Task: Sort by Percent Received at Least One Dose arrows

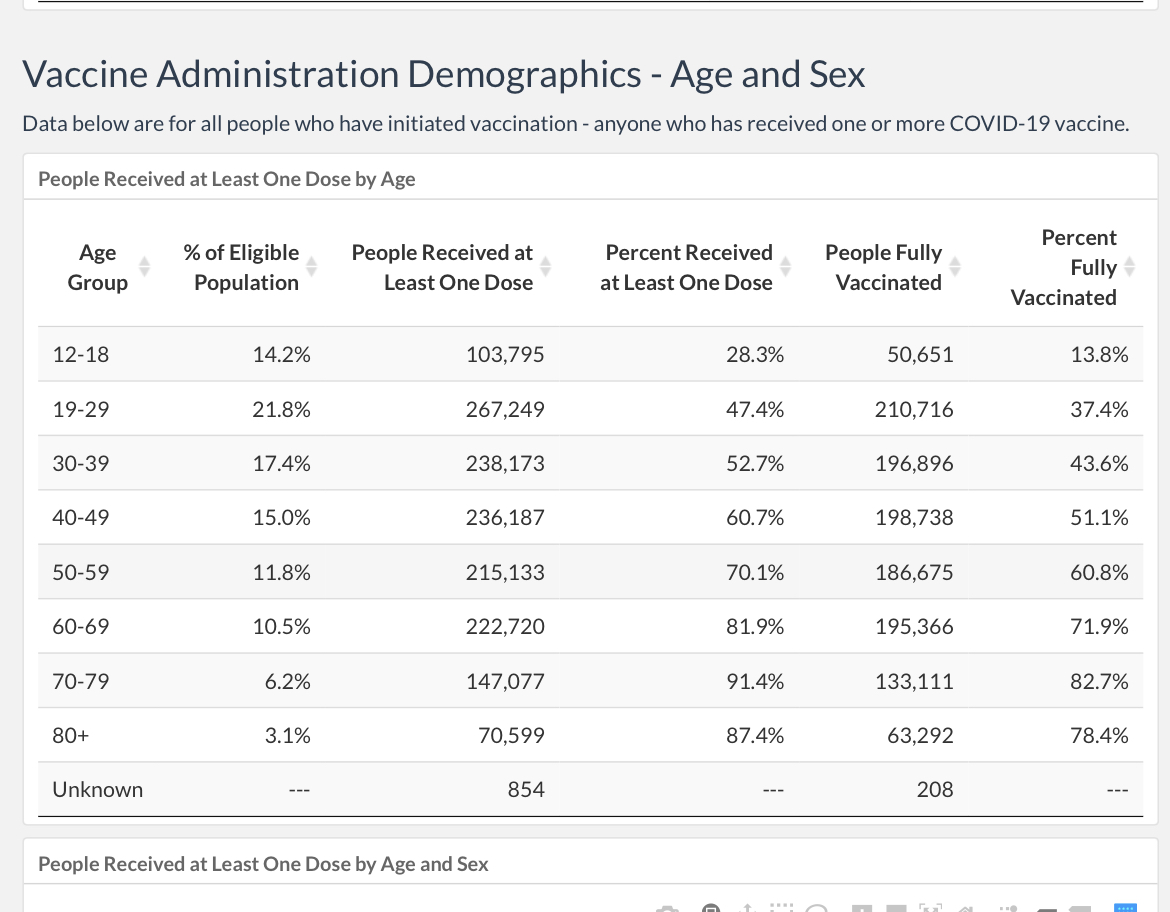Action: pos(785,266)
